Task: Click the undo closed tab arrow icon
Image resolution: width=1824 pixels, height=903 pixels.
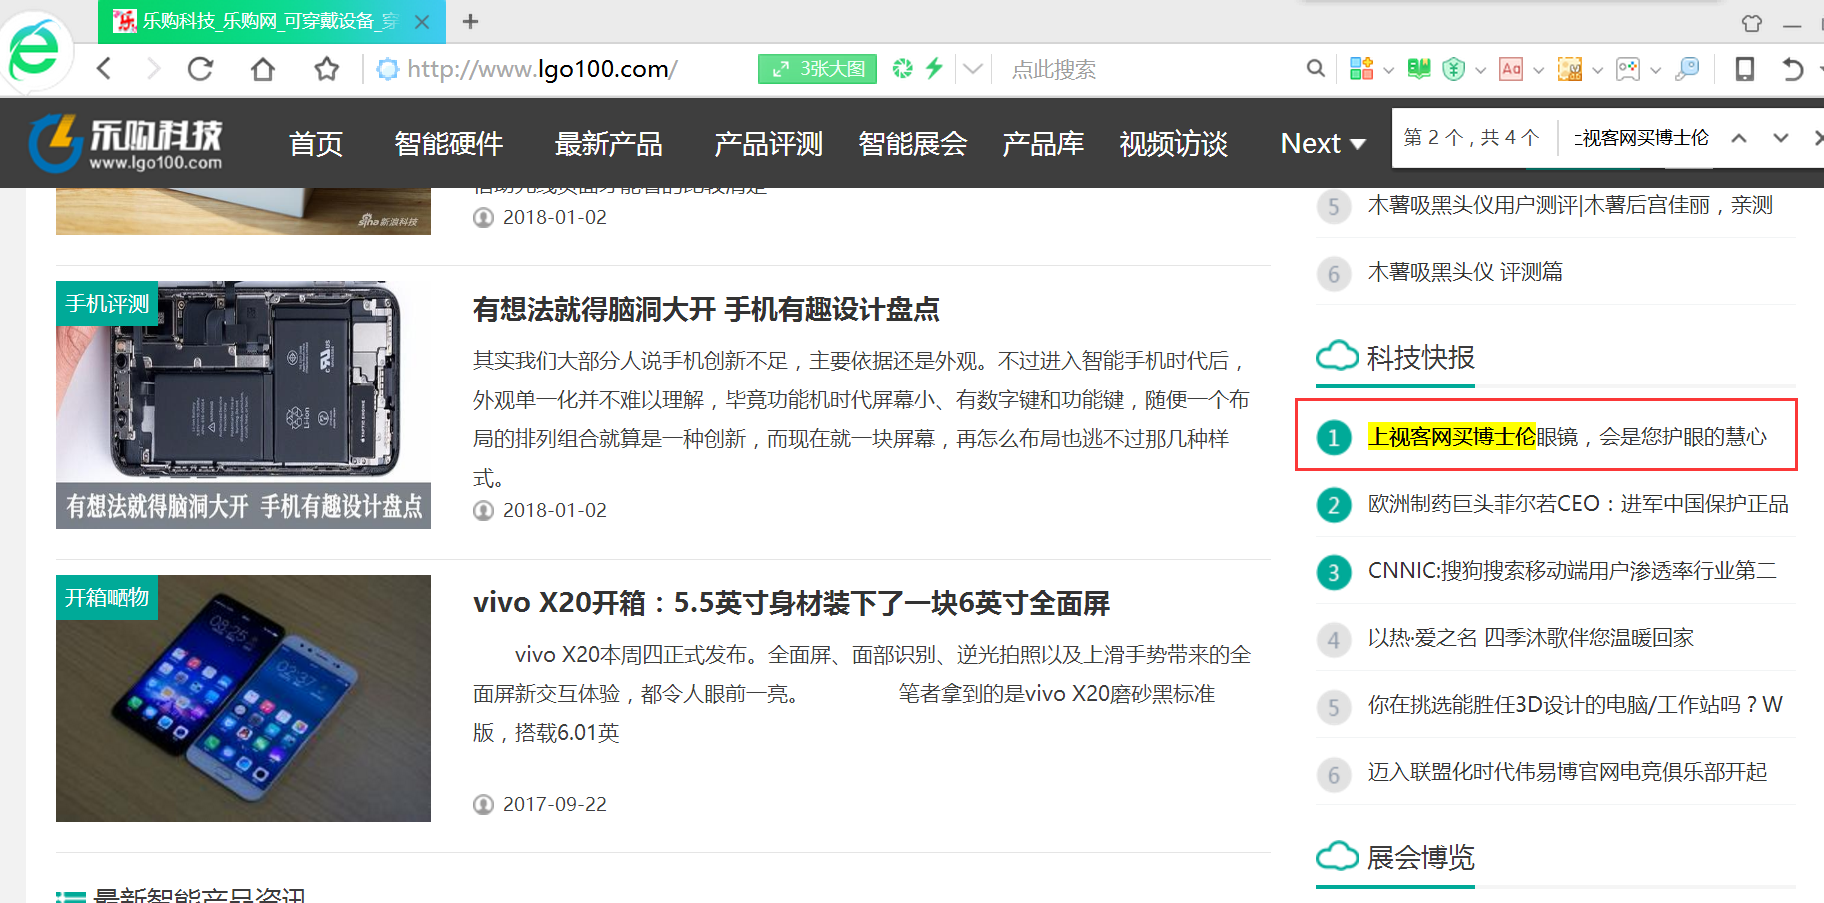Action: click(1792, 69)
